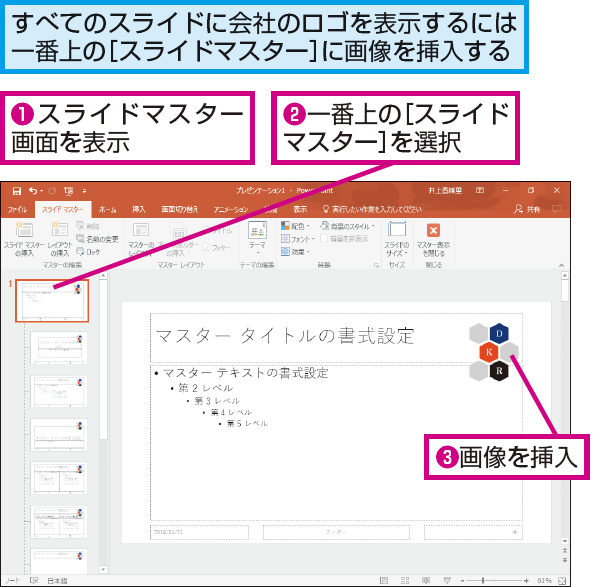Click マスターのレイアウト button
The width and height of the screenshot is (600, 587).
141,240
